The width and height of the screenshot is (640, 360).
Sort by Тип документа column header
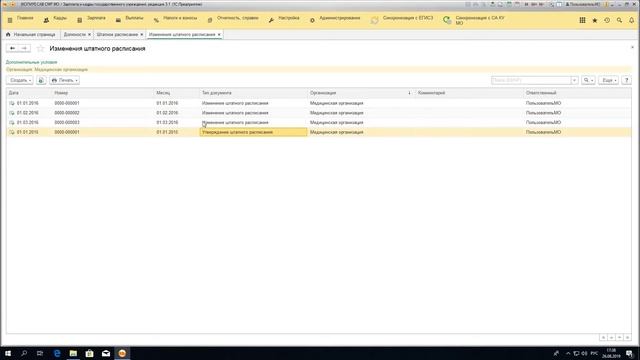pos(216,93)
